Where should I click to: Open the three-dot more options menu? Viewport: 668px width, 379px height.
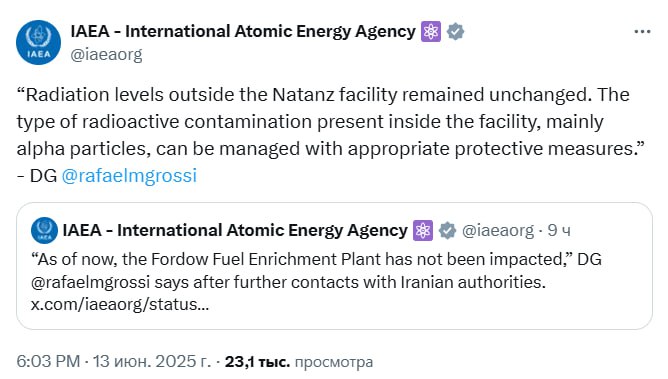pyautogui.click(x=642, y=32)
